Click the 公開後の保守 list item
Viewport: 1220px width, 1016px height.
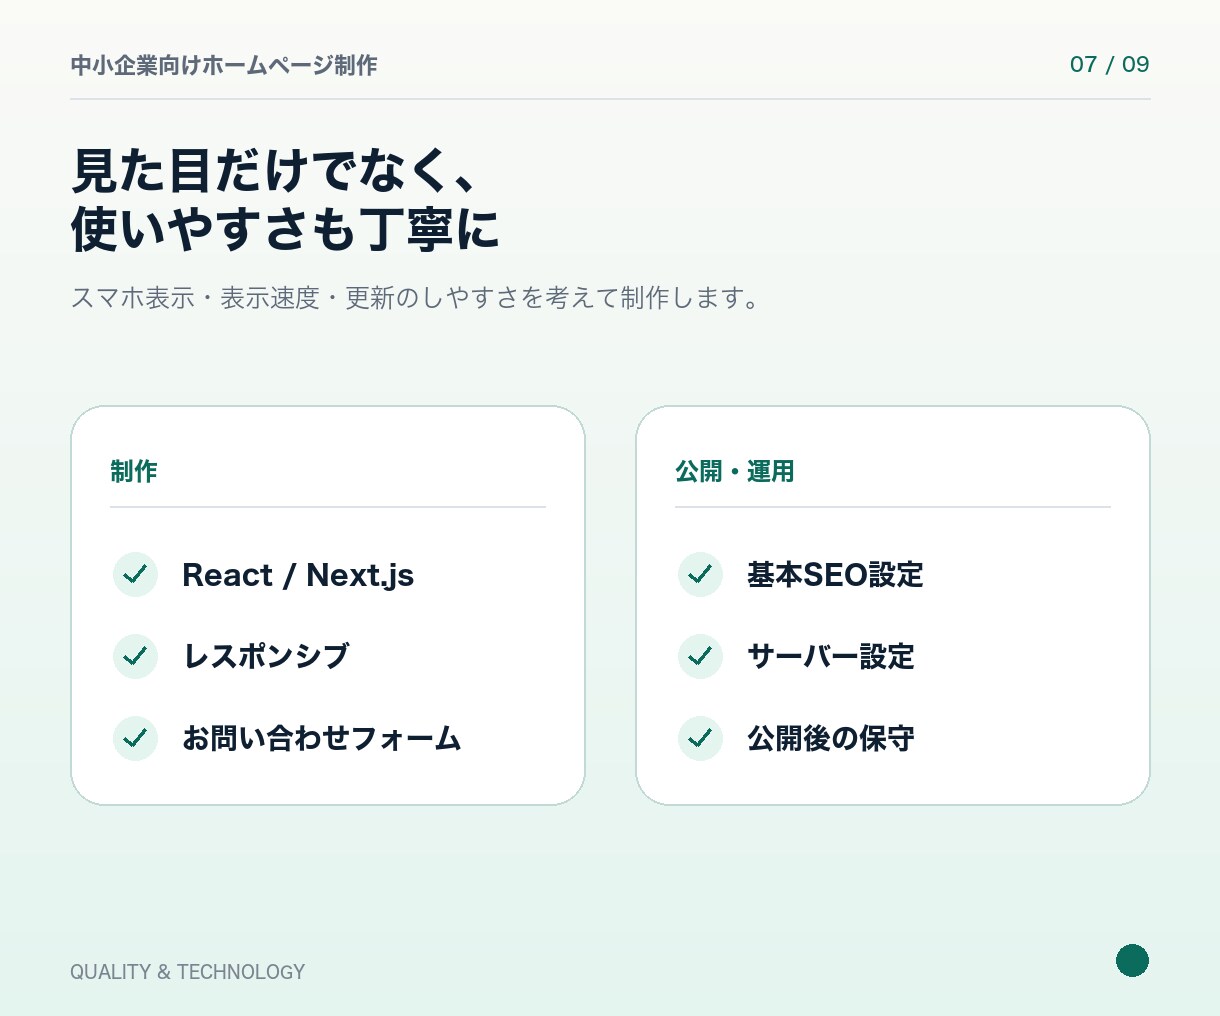831,739
